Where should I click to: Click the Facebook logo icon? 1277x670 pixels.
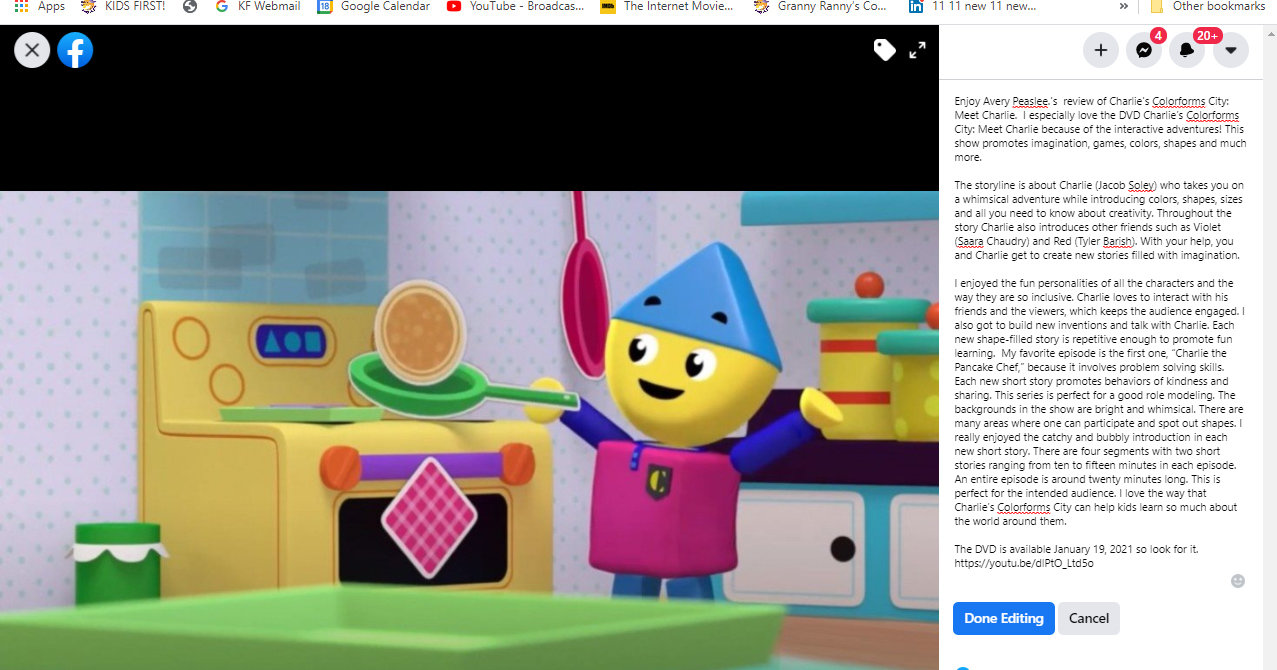point(75,50)
